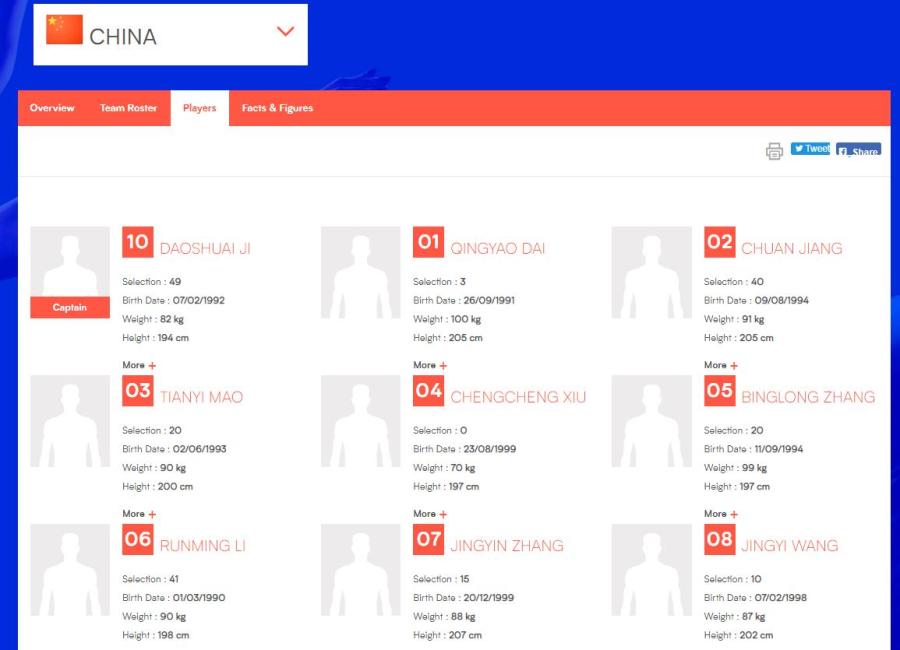Switch to the Overview tab
This screenshot has height=650, width=900.
(52, 108)
